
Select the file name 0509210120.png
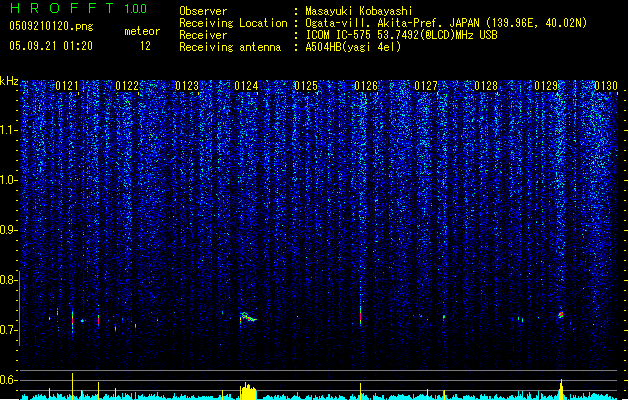[51, 27]
